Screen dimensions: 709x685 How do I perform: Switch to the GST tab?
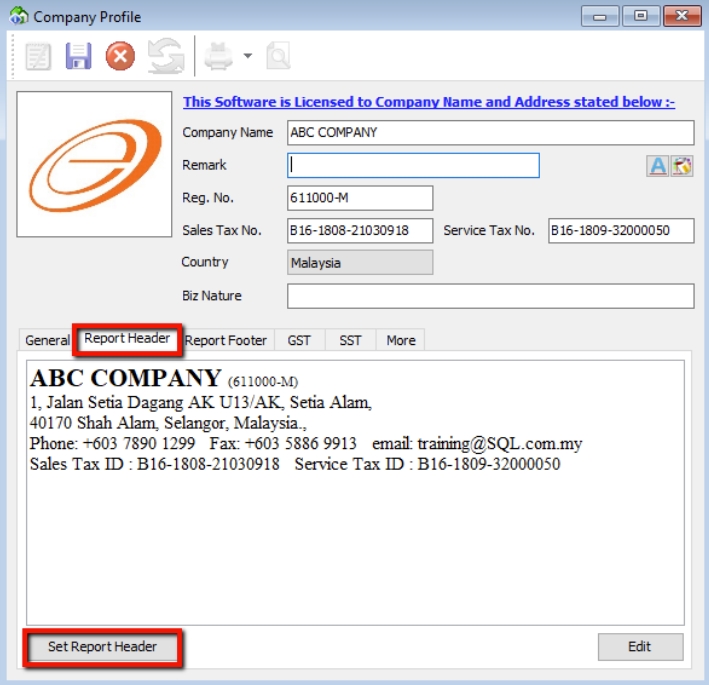(x=299, y=340)
